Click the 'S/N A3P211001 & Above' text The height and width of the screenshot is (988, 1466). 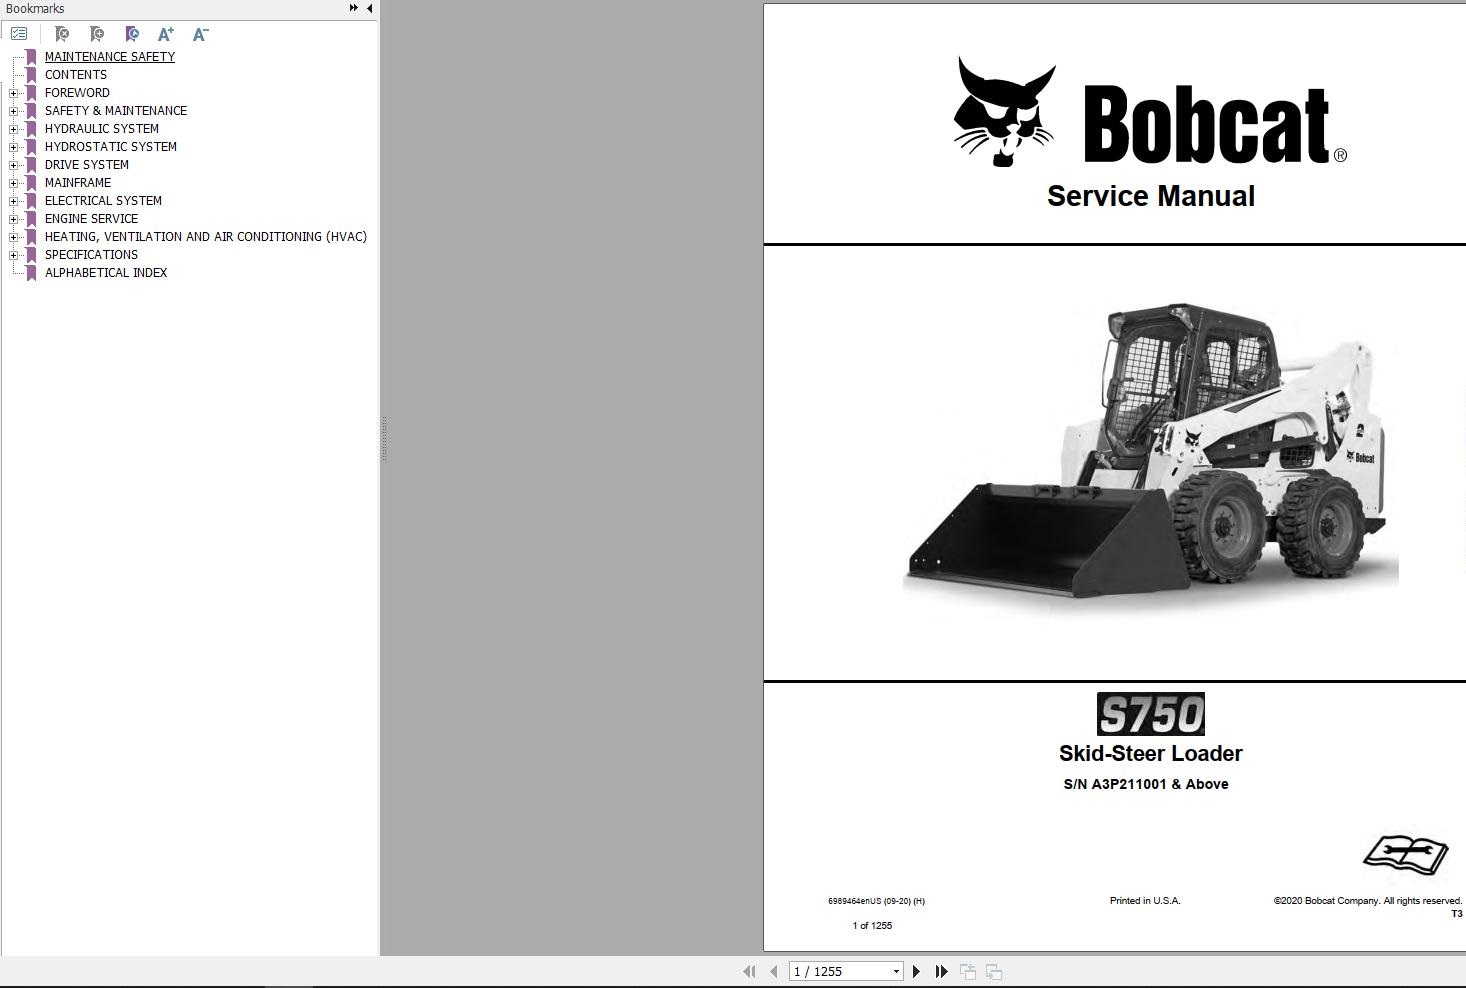coord(1146,784)
